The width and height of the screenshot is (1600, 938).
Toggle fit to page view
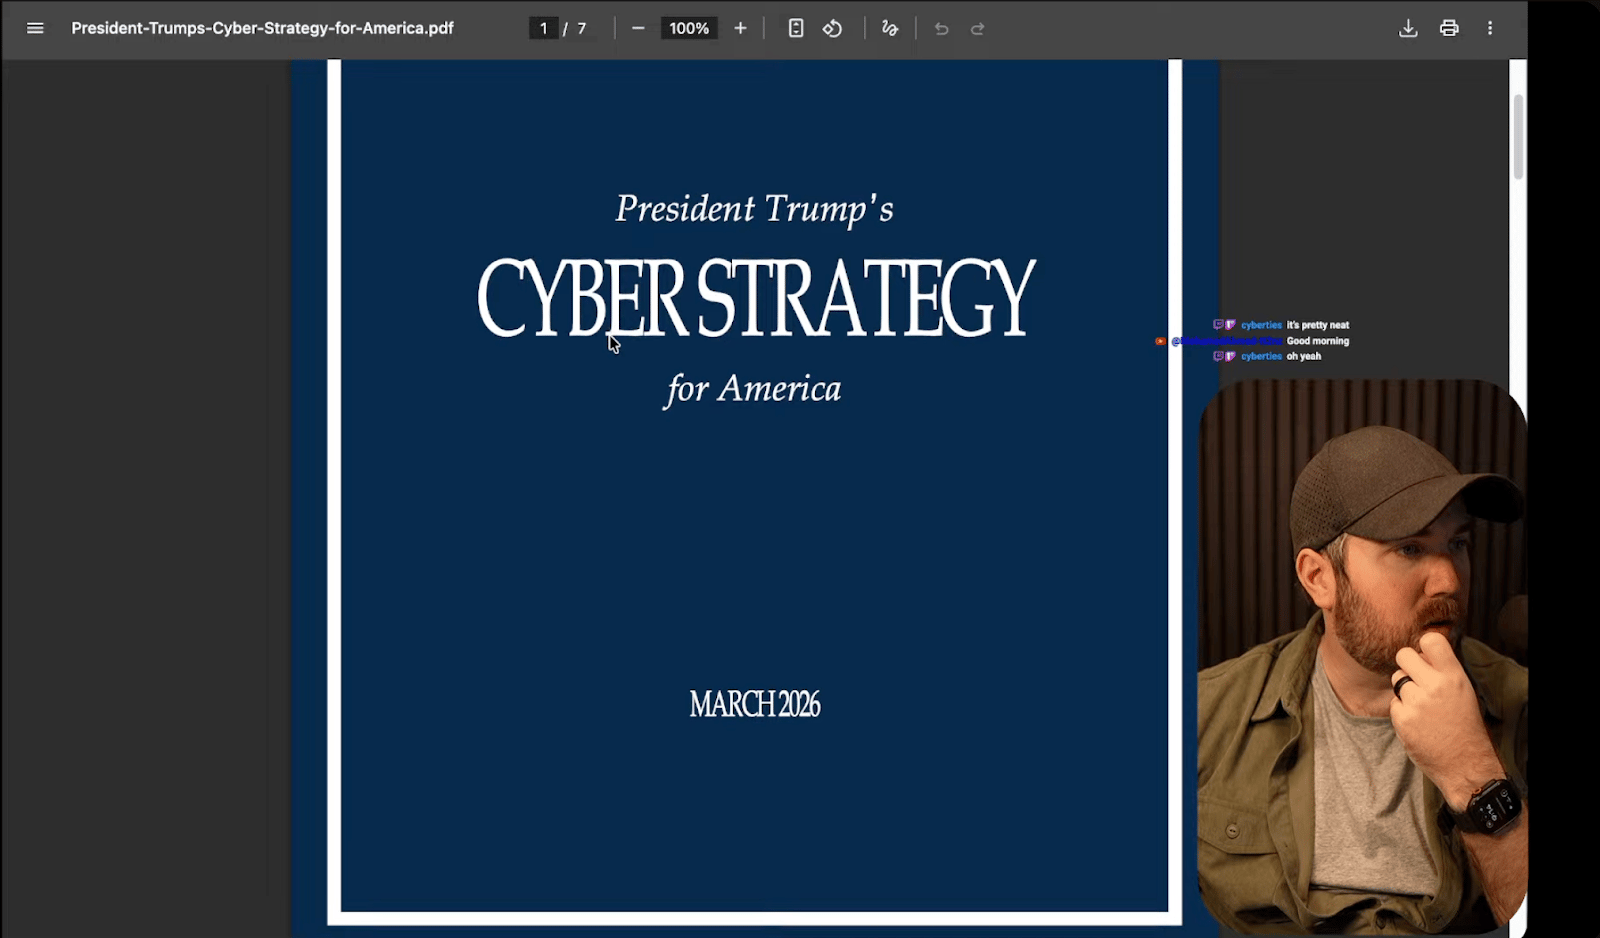coord(796,28)
